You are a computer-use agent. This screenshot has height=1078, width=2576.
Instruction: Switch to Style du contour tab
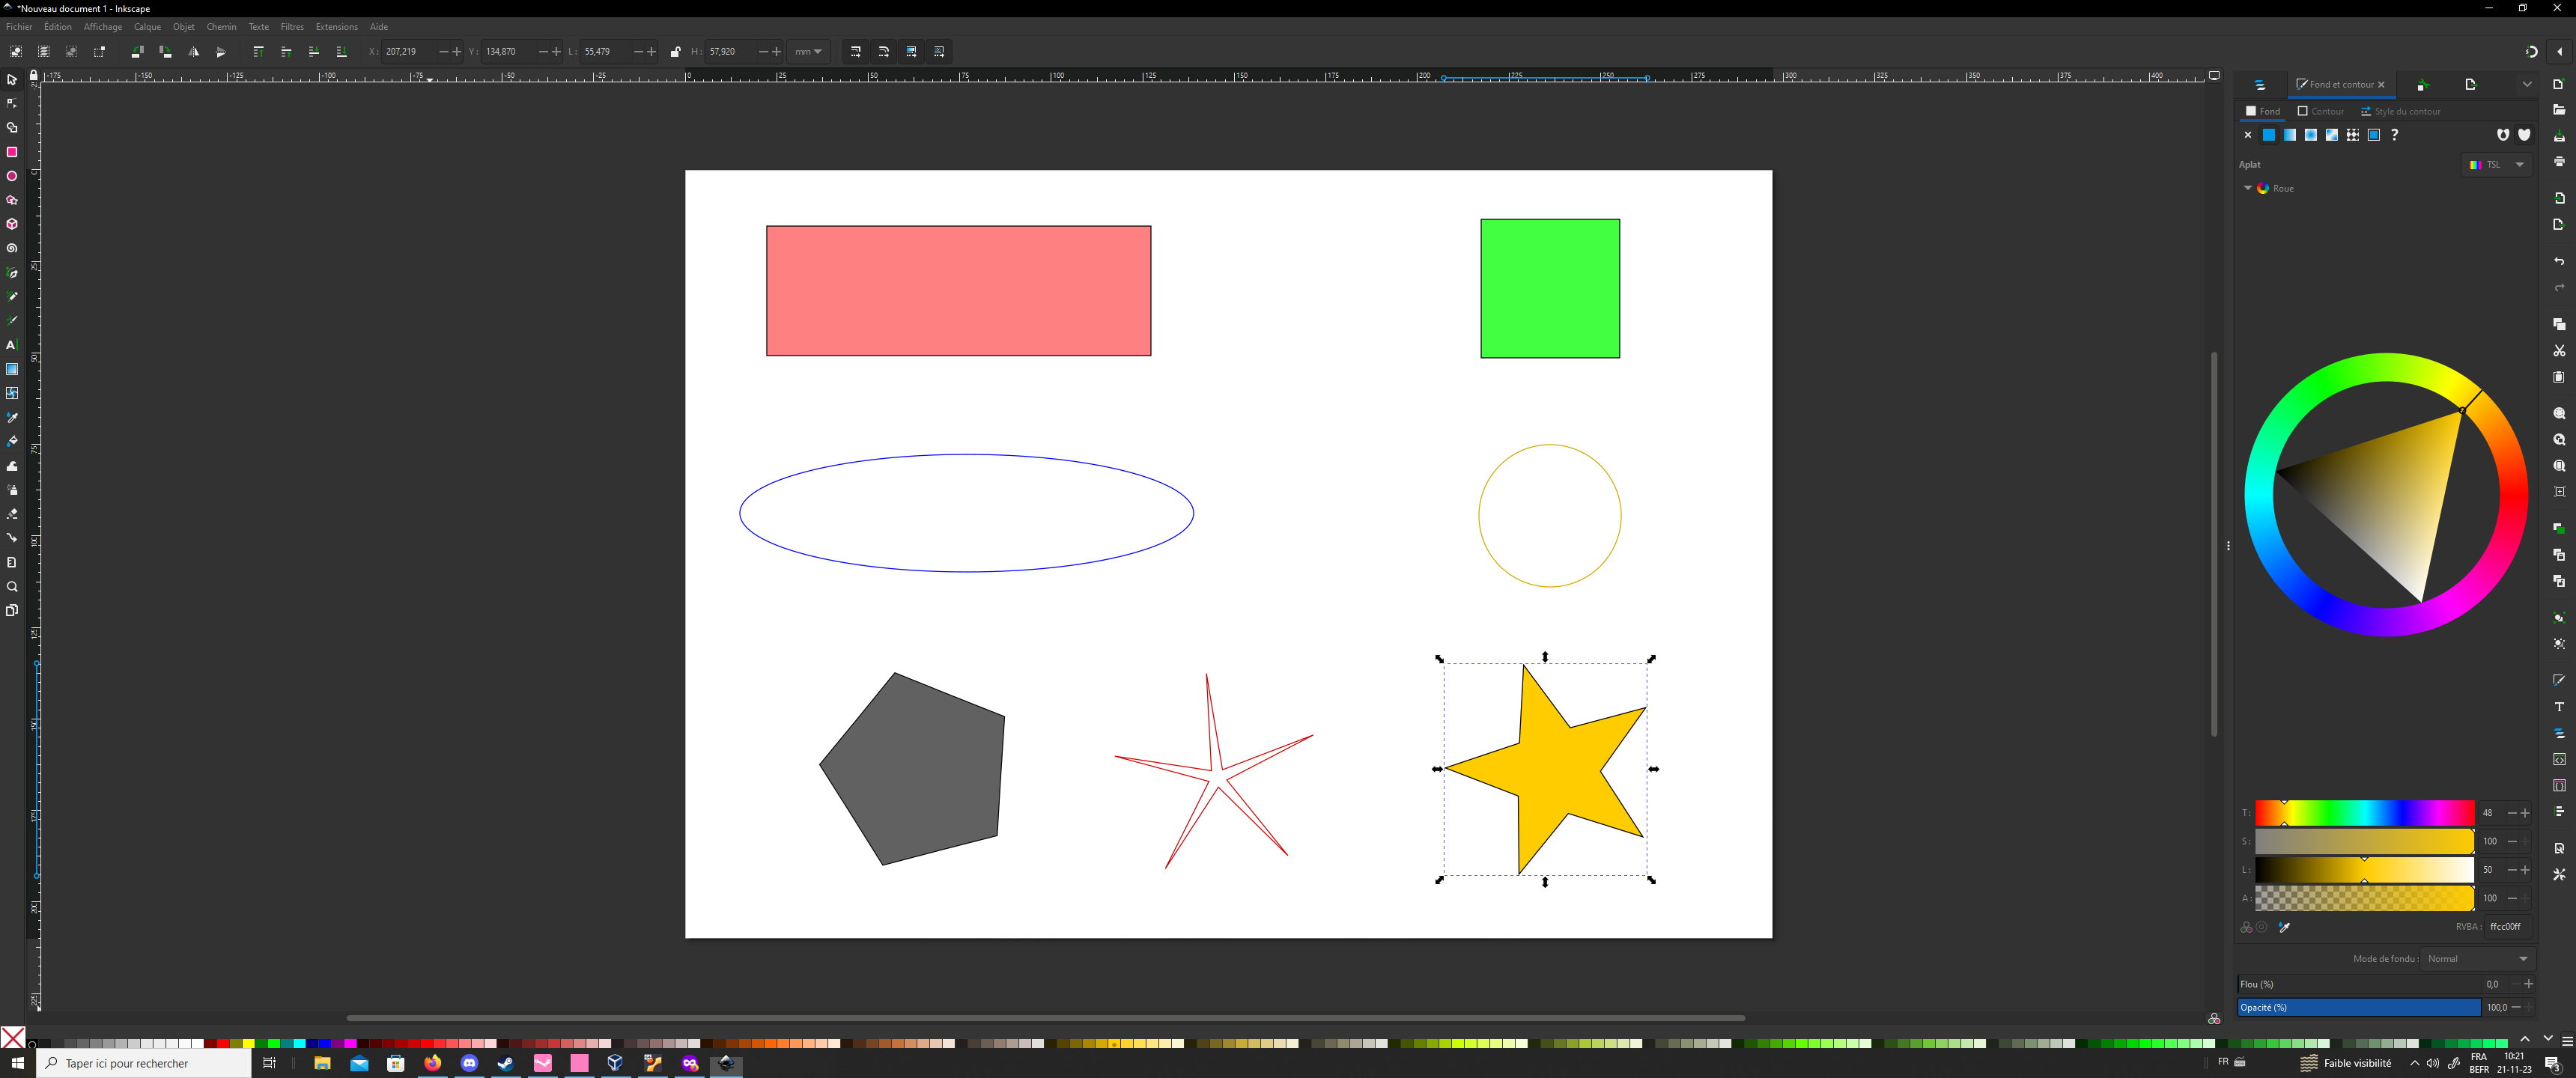coord(2400,111)
